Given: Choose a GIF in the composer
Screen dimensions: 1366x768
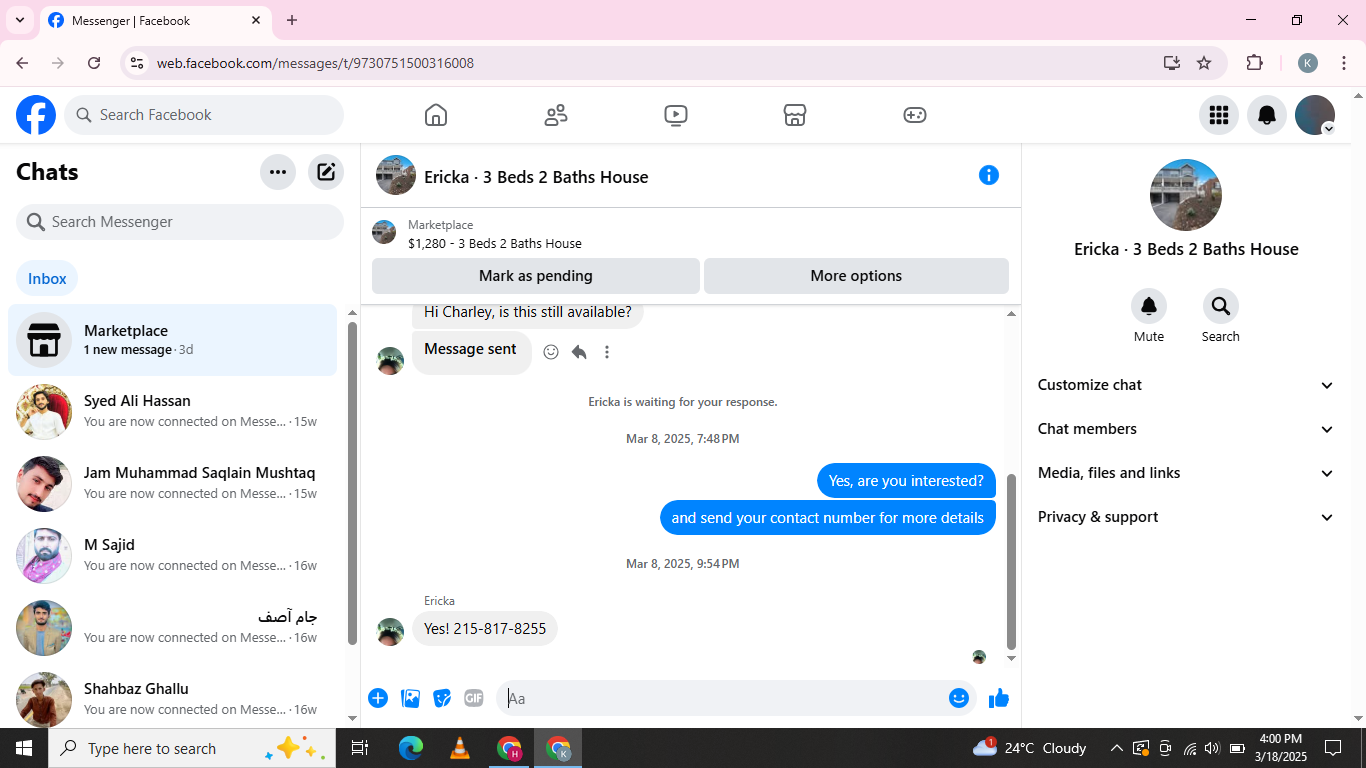Looking at the screenshot, I should tap(474, 698).
